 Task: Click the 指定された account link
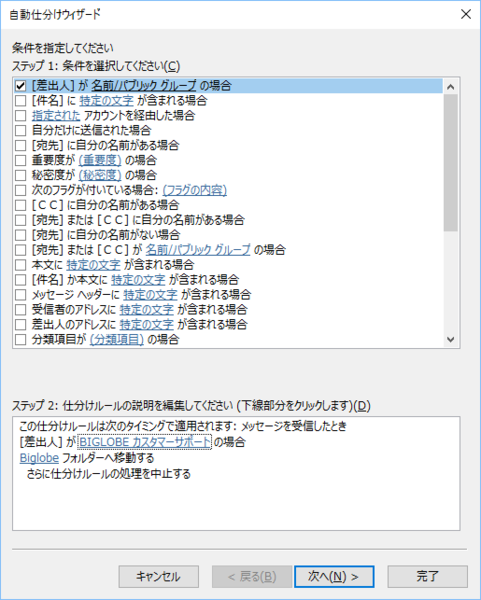coord(56,116)
